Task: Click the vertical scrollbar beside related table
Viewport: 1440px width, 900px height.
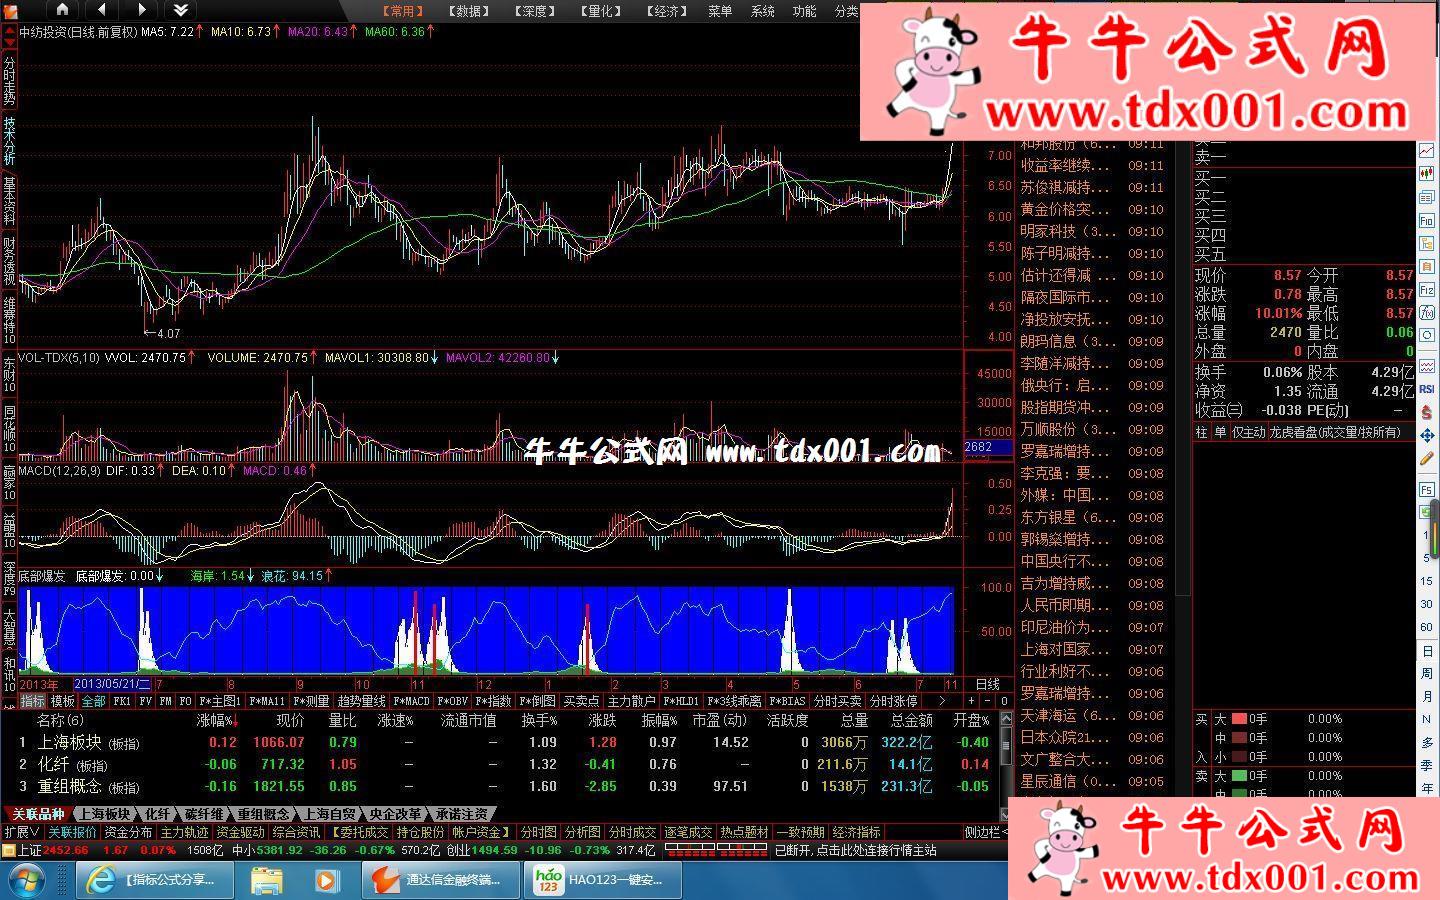Action: pyautogui.click(x=1006, y=760)
